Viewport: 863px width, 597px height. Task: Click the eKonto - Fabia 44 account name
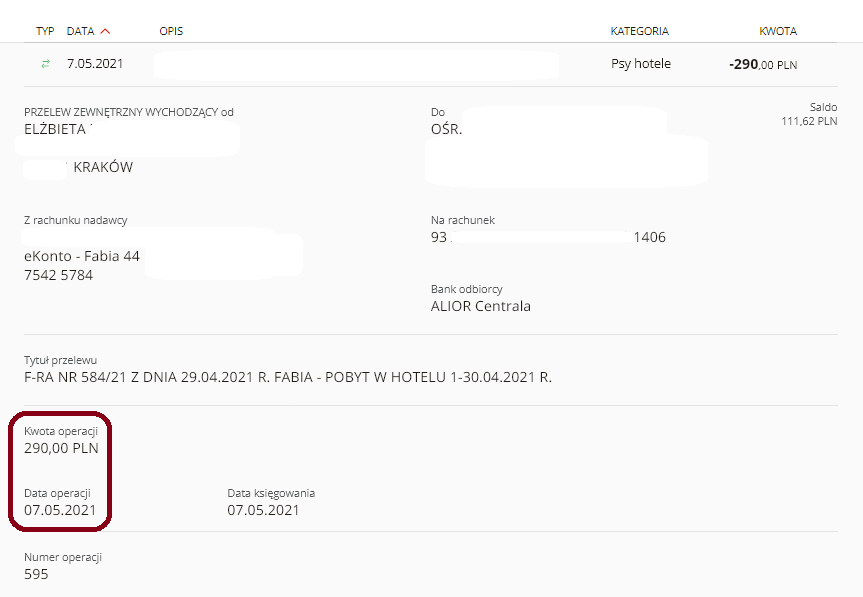pos(82,256)
